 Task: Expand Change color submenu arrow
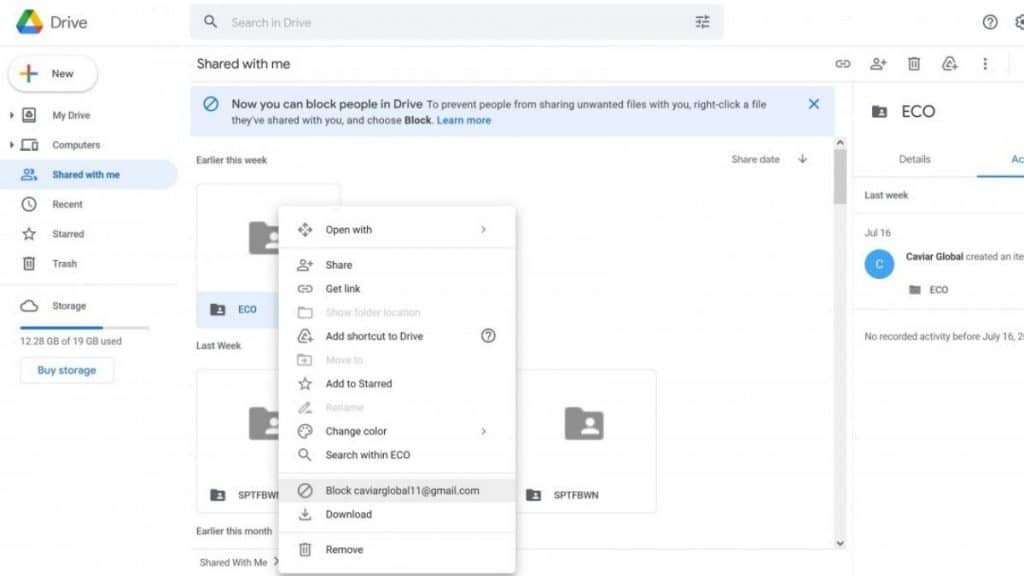pos(483,431)
